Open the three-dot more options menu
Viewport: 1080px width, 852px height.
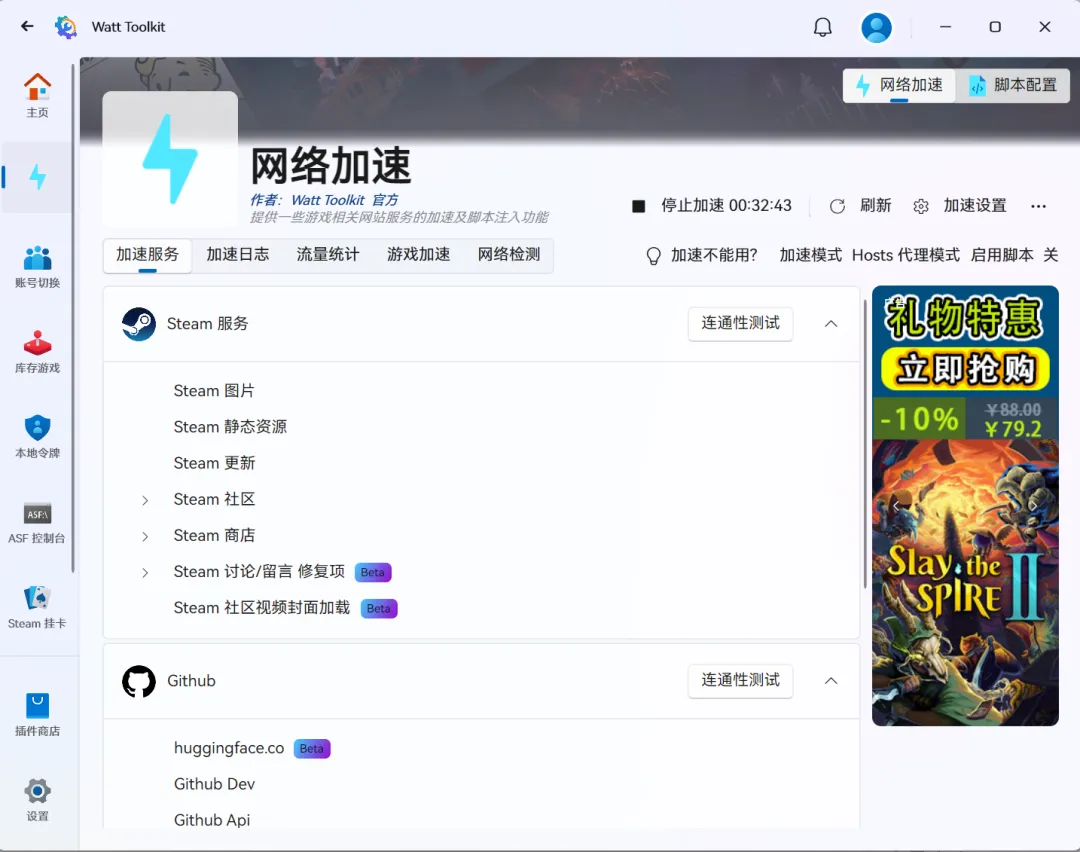pos(1038,206)
